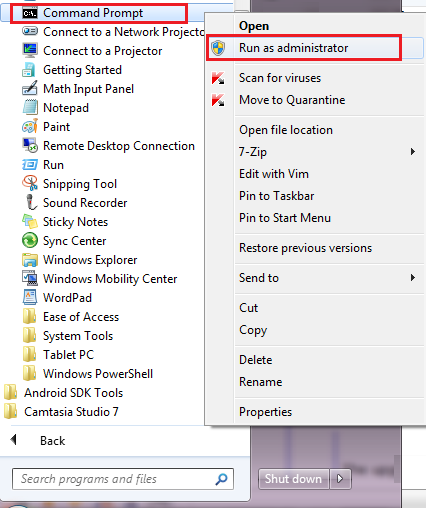Click the Remote Desktop Connection icon
Screen dimensions: 426x508
30,146
